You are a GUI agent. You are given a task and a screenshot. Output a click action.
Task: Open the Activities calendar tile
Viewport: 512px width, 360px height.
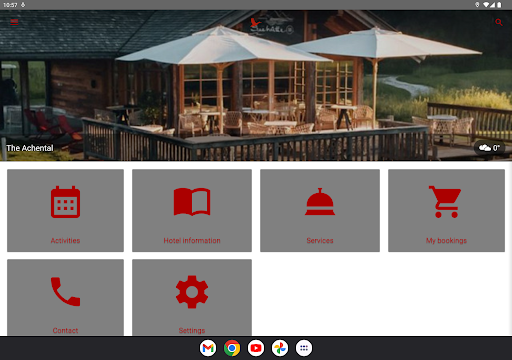pos(65,210)
